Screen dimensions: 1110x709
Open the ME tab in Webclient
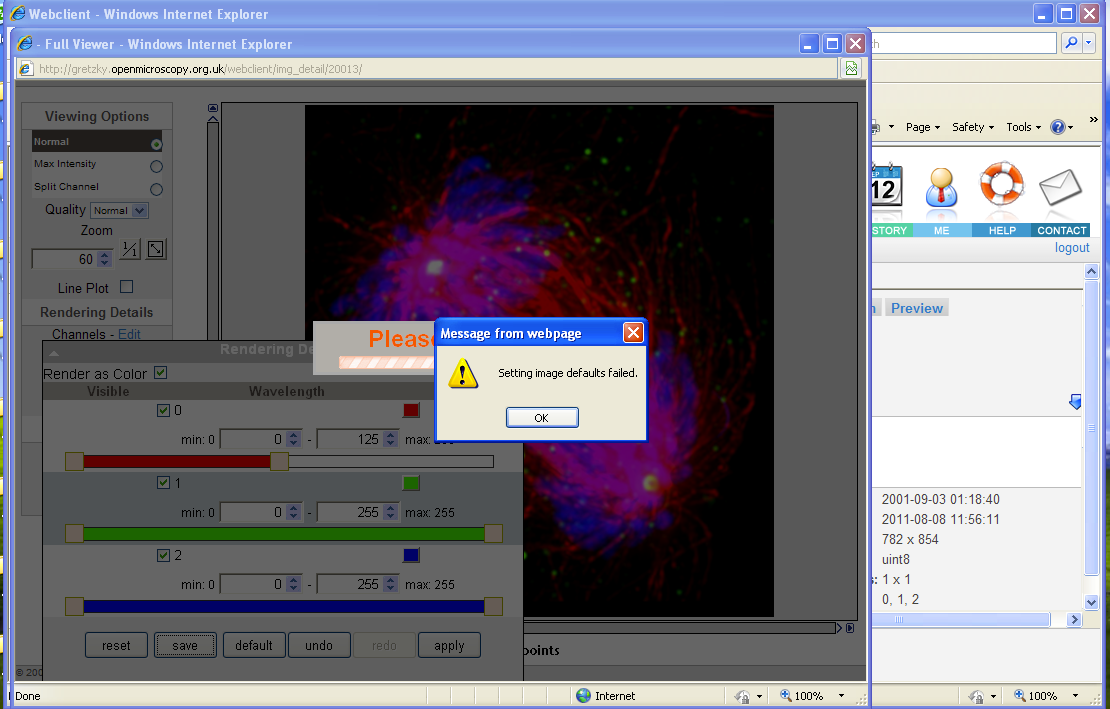tap(942, 230)
